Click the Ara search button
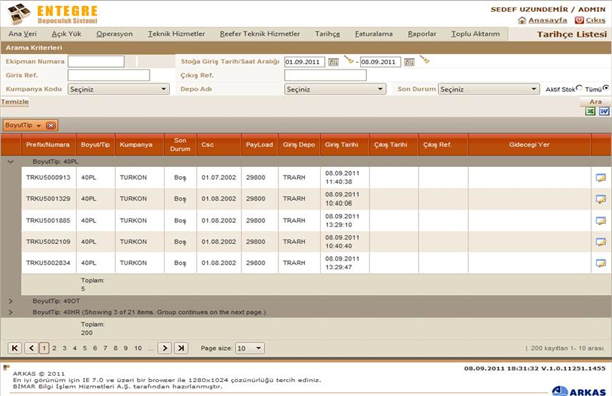This screenshot has height=396, width=612. tap(595, 101)
